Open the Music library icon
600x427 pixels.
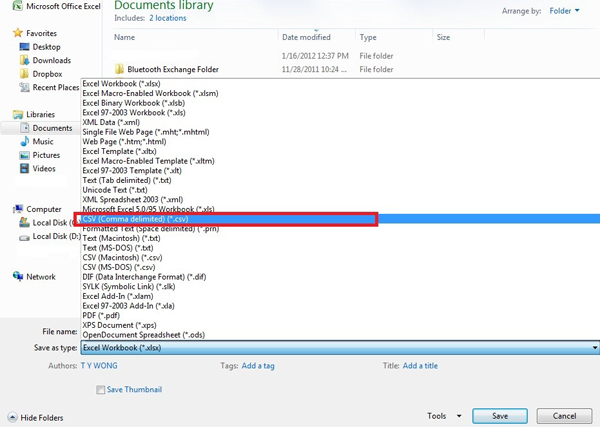(24, 141)
